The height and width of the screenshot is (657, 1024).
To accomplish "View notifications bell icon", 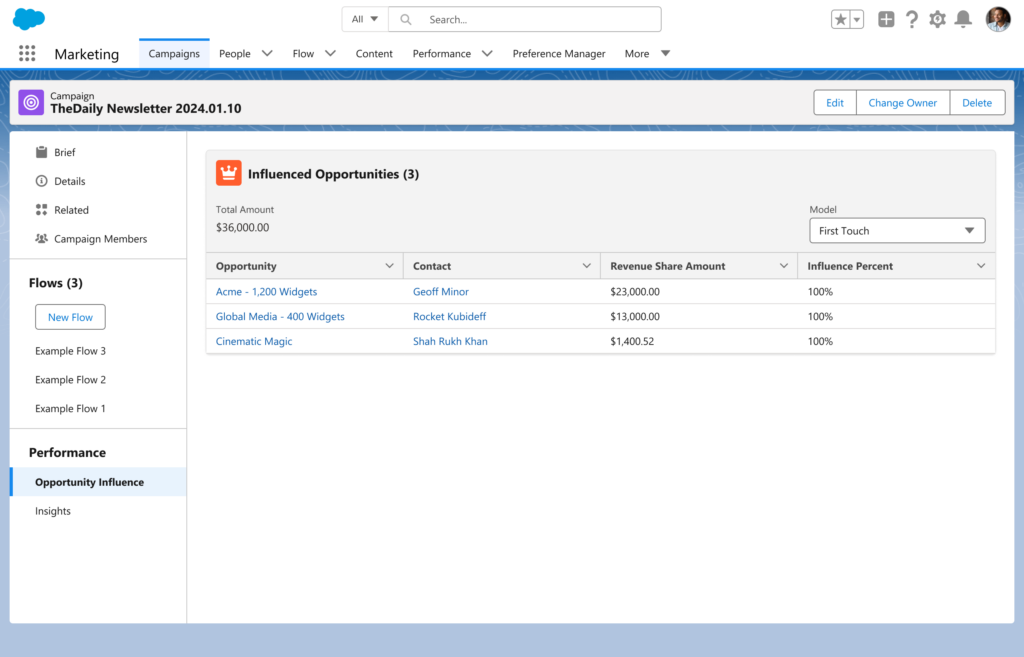I will 963,19.
